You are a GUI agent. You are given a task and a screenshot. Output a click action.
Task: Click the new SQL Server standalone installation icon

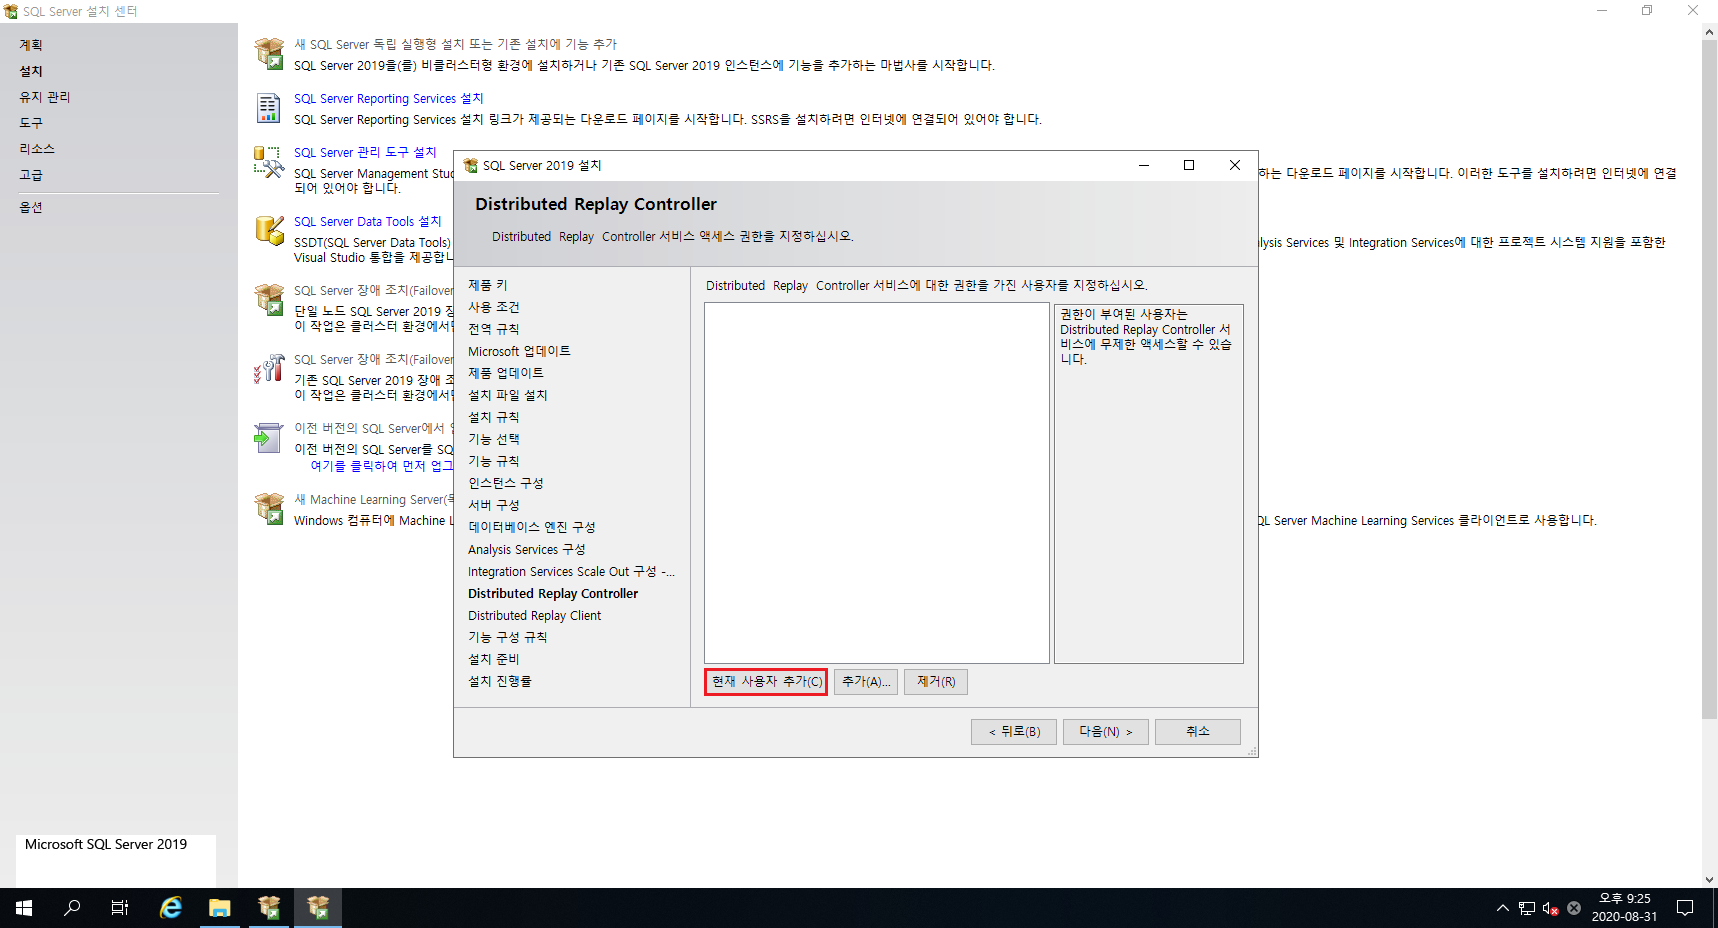tap(269, 54)
